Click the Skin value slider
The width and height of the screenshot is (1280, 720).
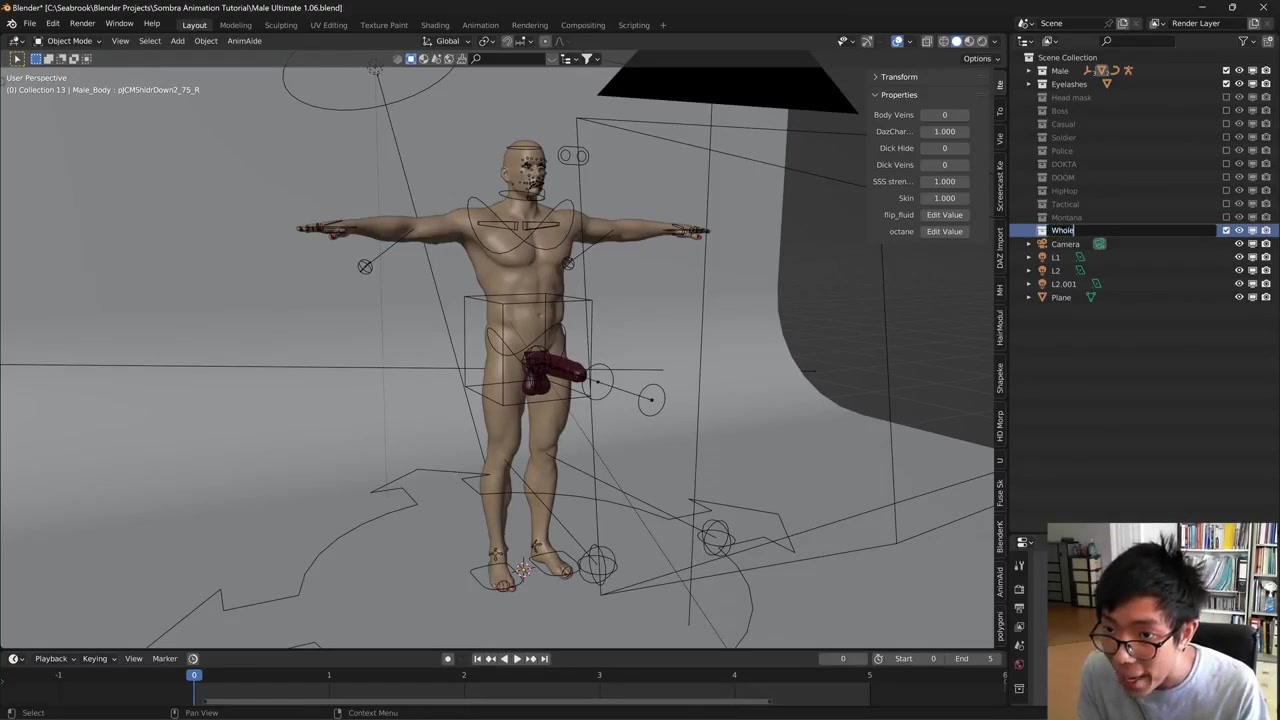pos(944,198)
